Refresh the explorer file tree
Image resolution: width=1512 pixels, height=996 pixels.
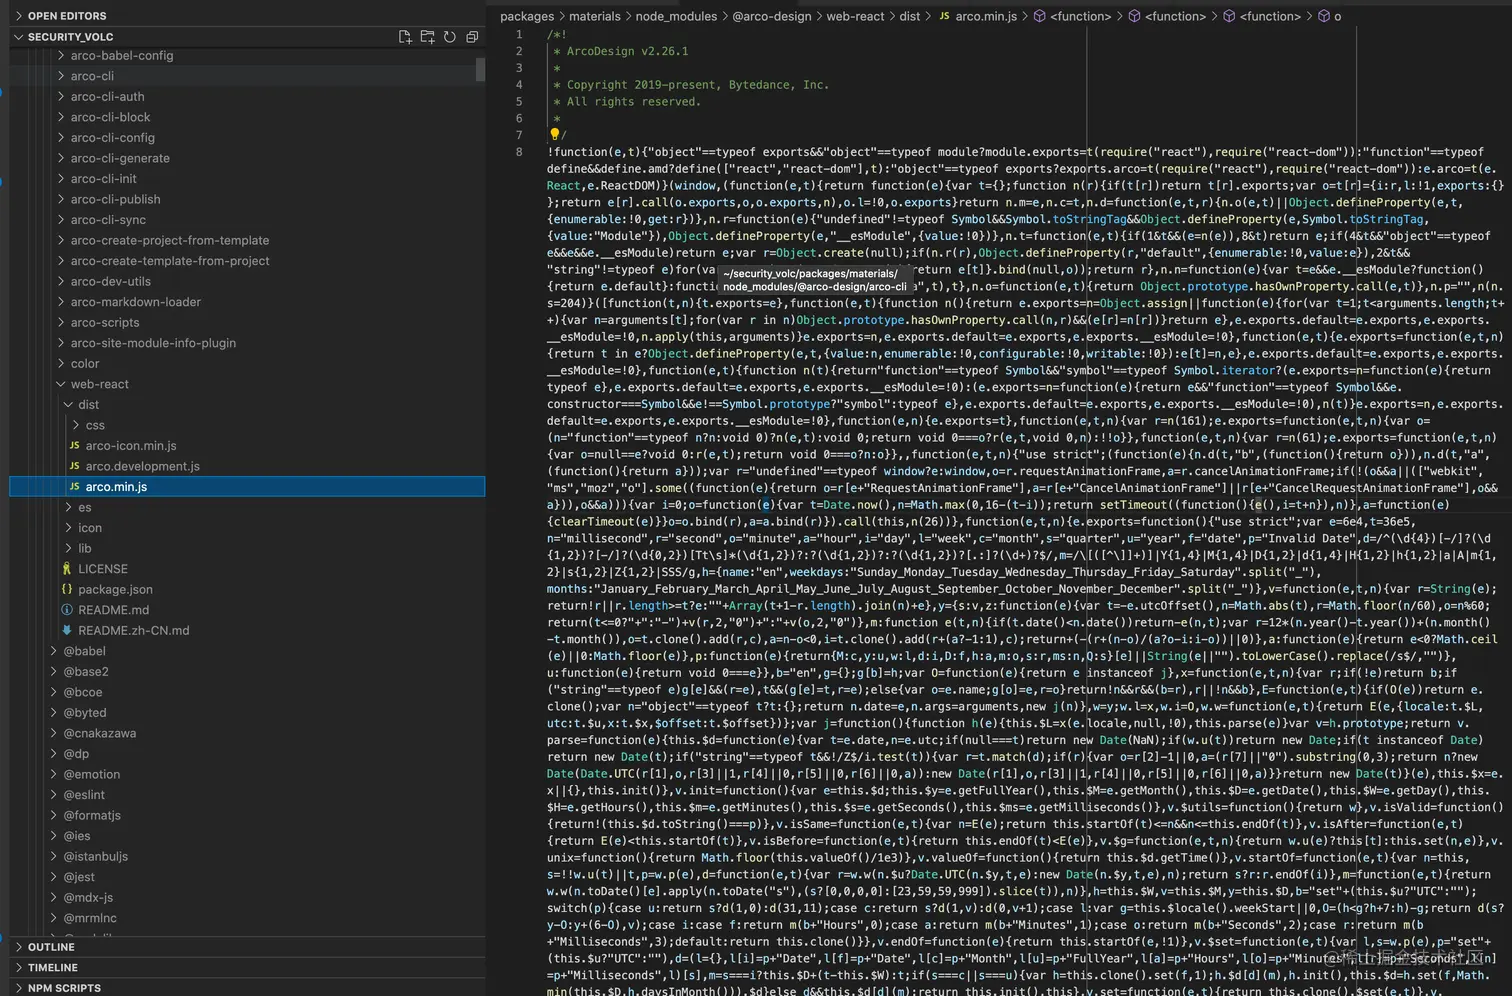[x=450, y=37]
